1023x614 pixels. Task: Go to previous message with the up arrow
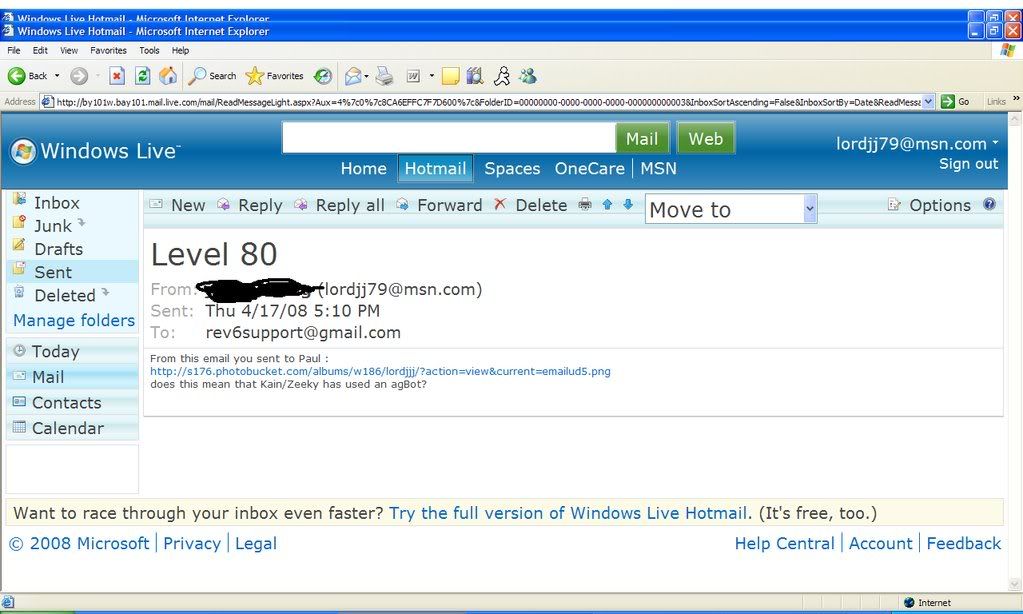pyautogui.click(x=607, y=204)
